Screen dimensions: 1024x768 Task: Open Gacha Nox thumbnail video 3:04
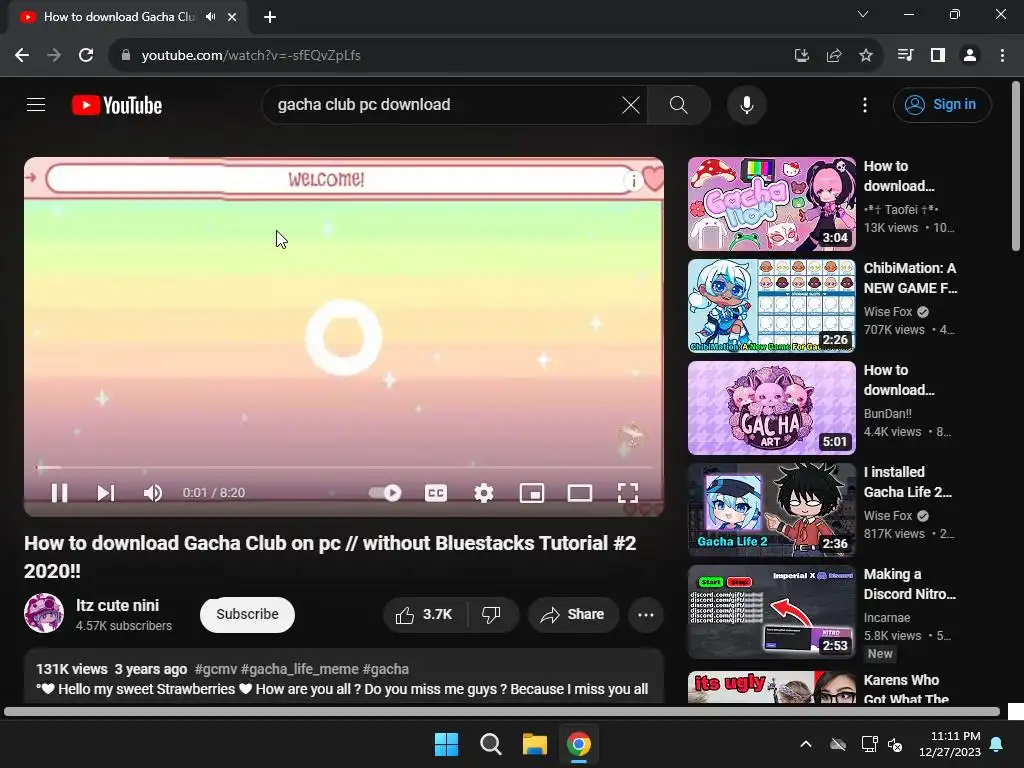point(771,204)
